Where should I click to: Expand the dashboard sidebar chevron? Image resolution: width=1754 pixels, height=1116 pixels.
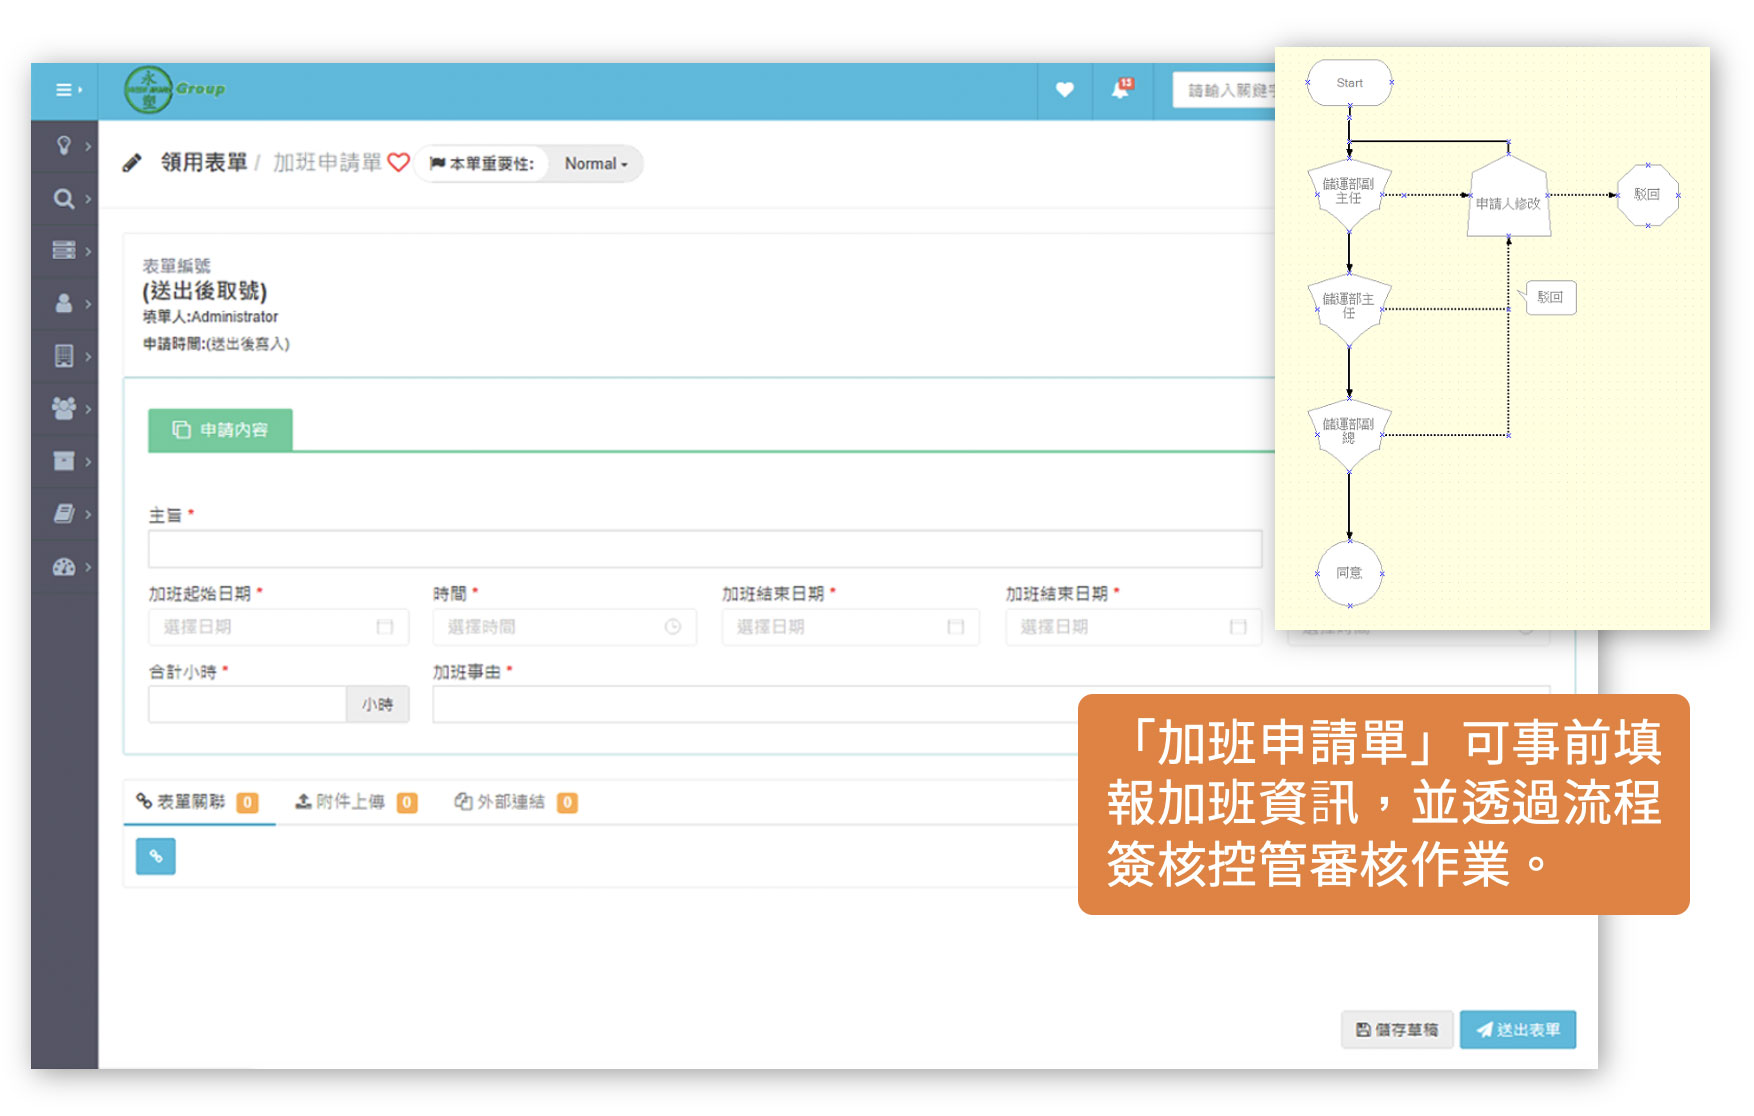88,567
